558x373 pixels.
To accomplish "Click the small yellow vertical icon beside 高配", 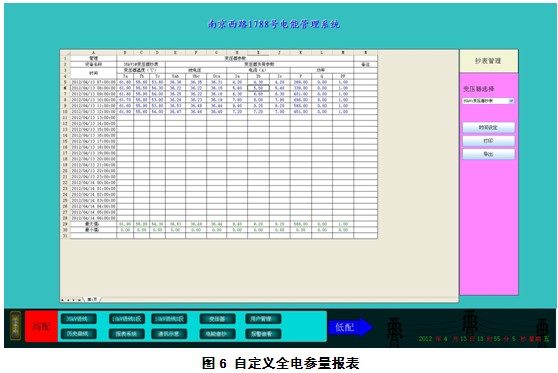I will (x=15, y=325).
